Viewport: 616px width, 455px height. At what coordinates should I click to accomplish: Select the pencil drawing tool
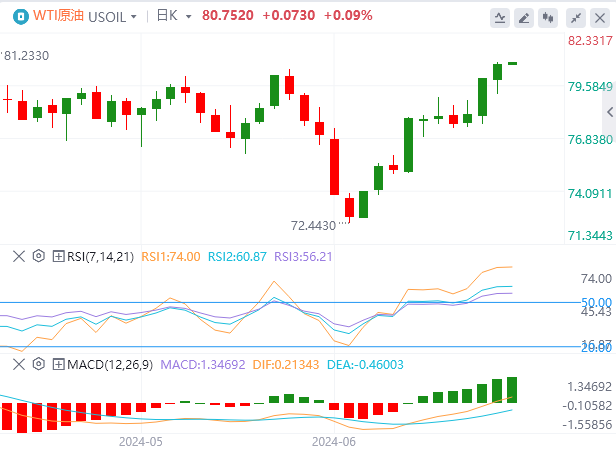(x=524, y=18)
